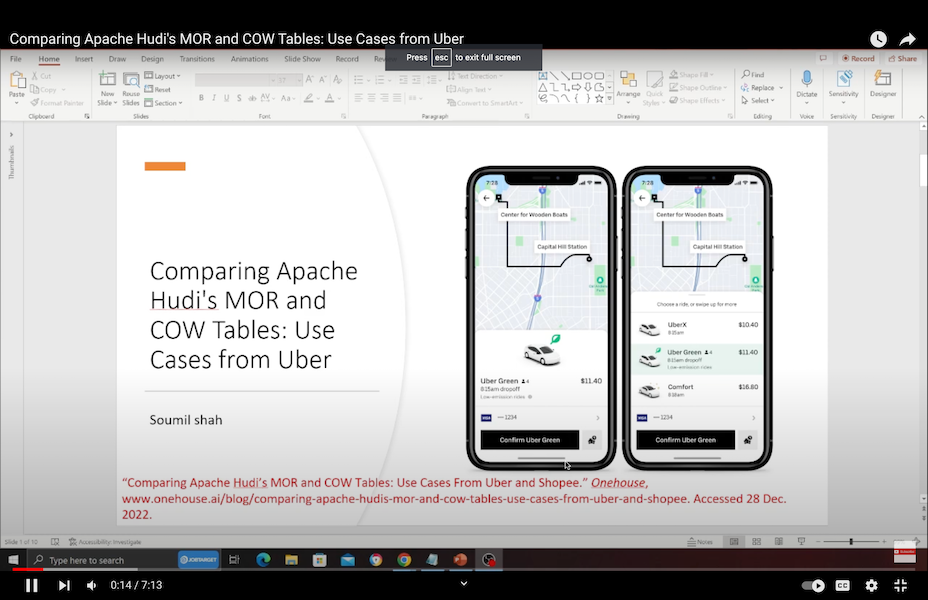Expand the Layout dropdown

(163, 76)
